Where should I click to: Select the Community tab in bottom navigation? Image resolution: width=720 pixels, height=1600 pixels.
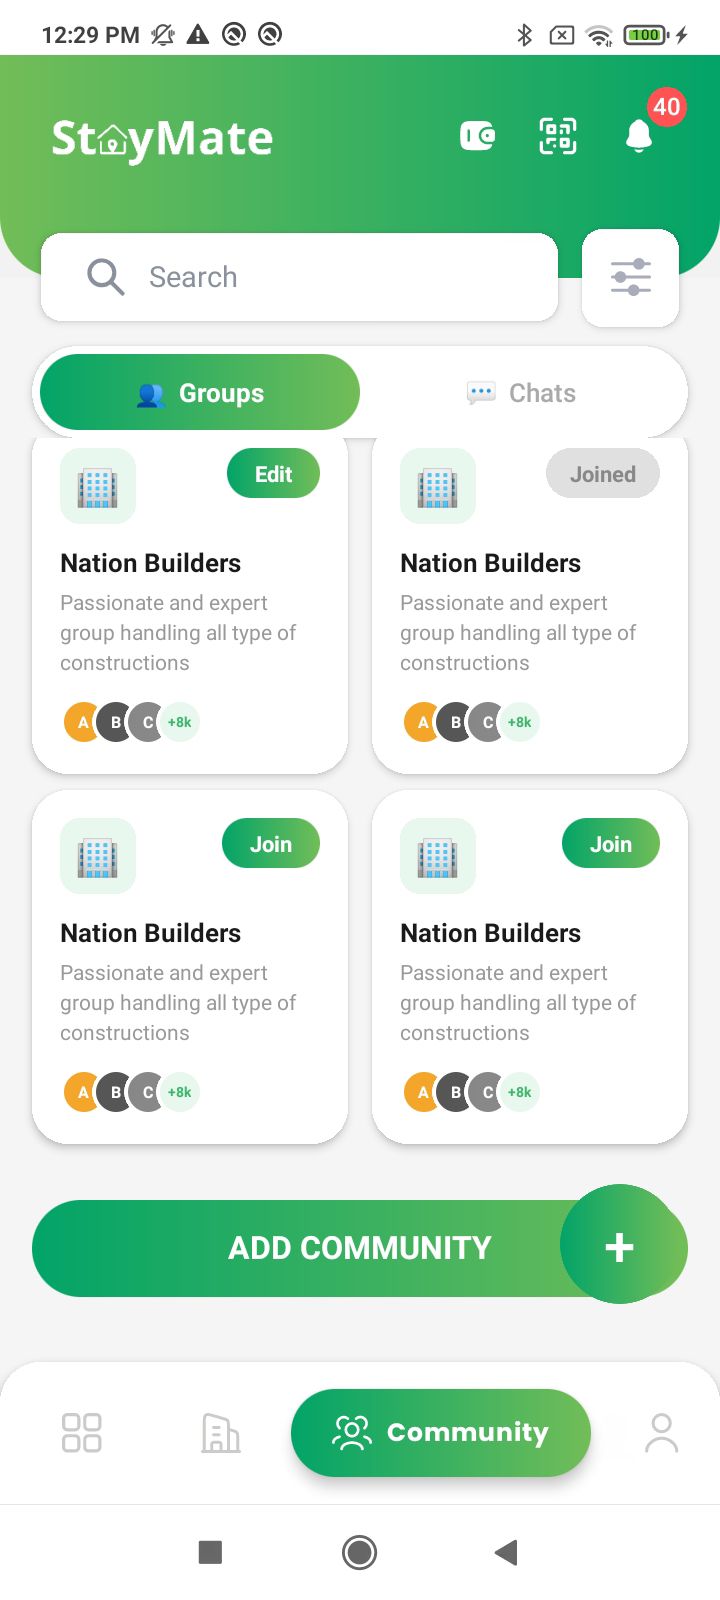[441, 1432]
